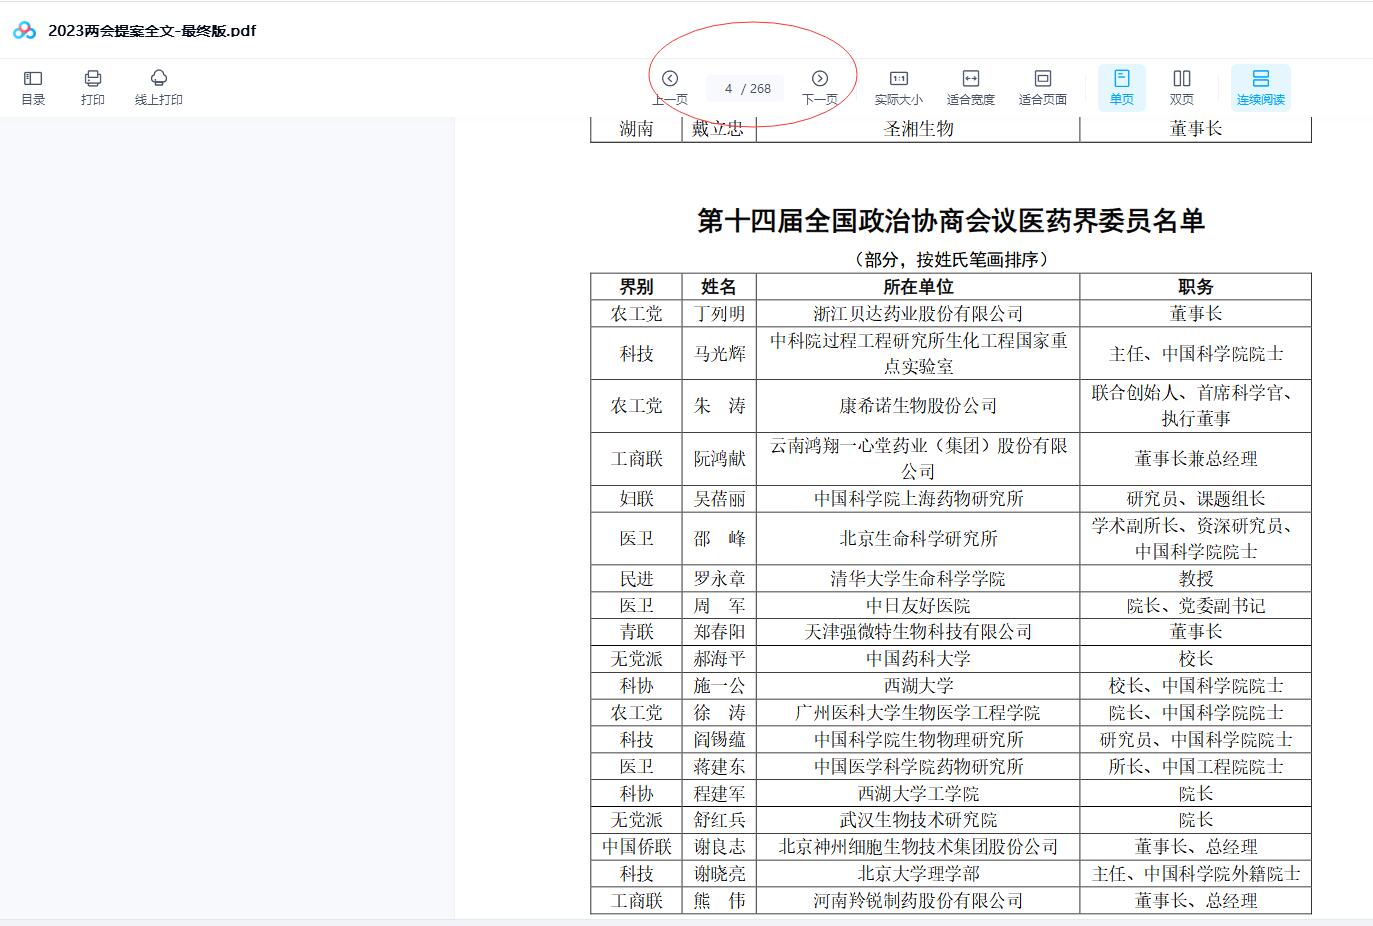Click the PDF file name in title bar
1373x926 pixels.
(x=152, y=31)
